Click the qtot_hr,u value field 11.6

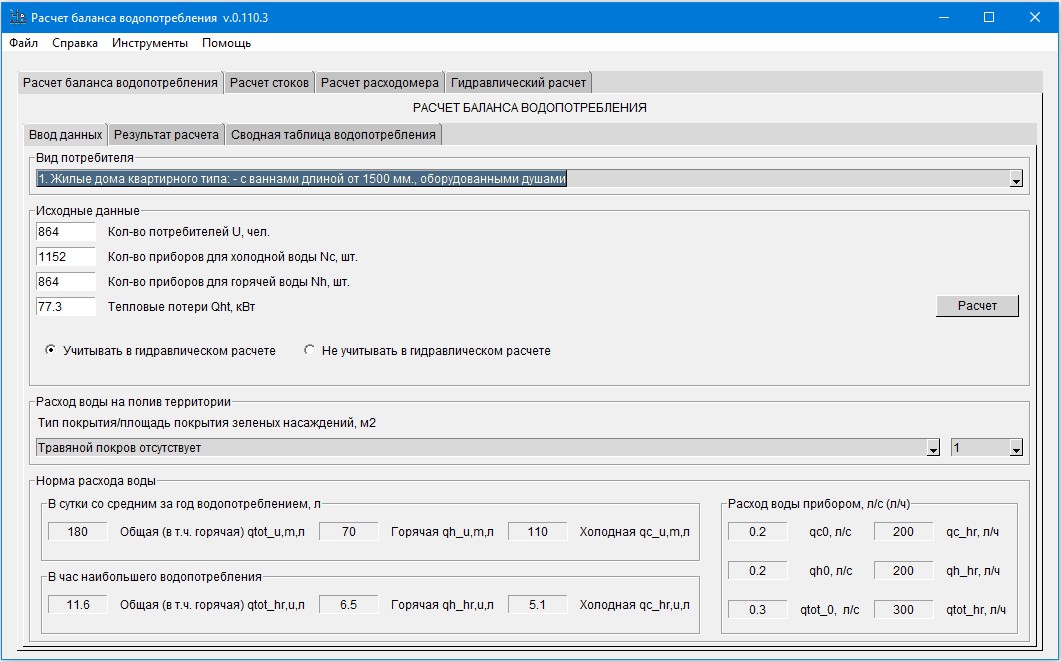tap(78, 604)
